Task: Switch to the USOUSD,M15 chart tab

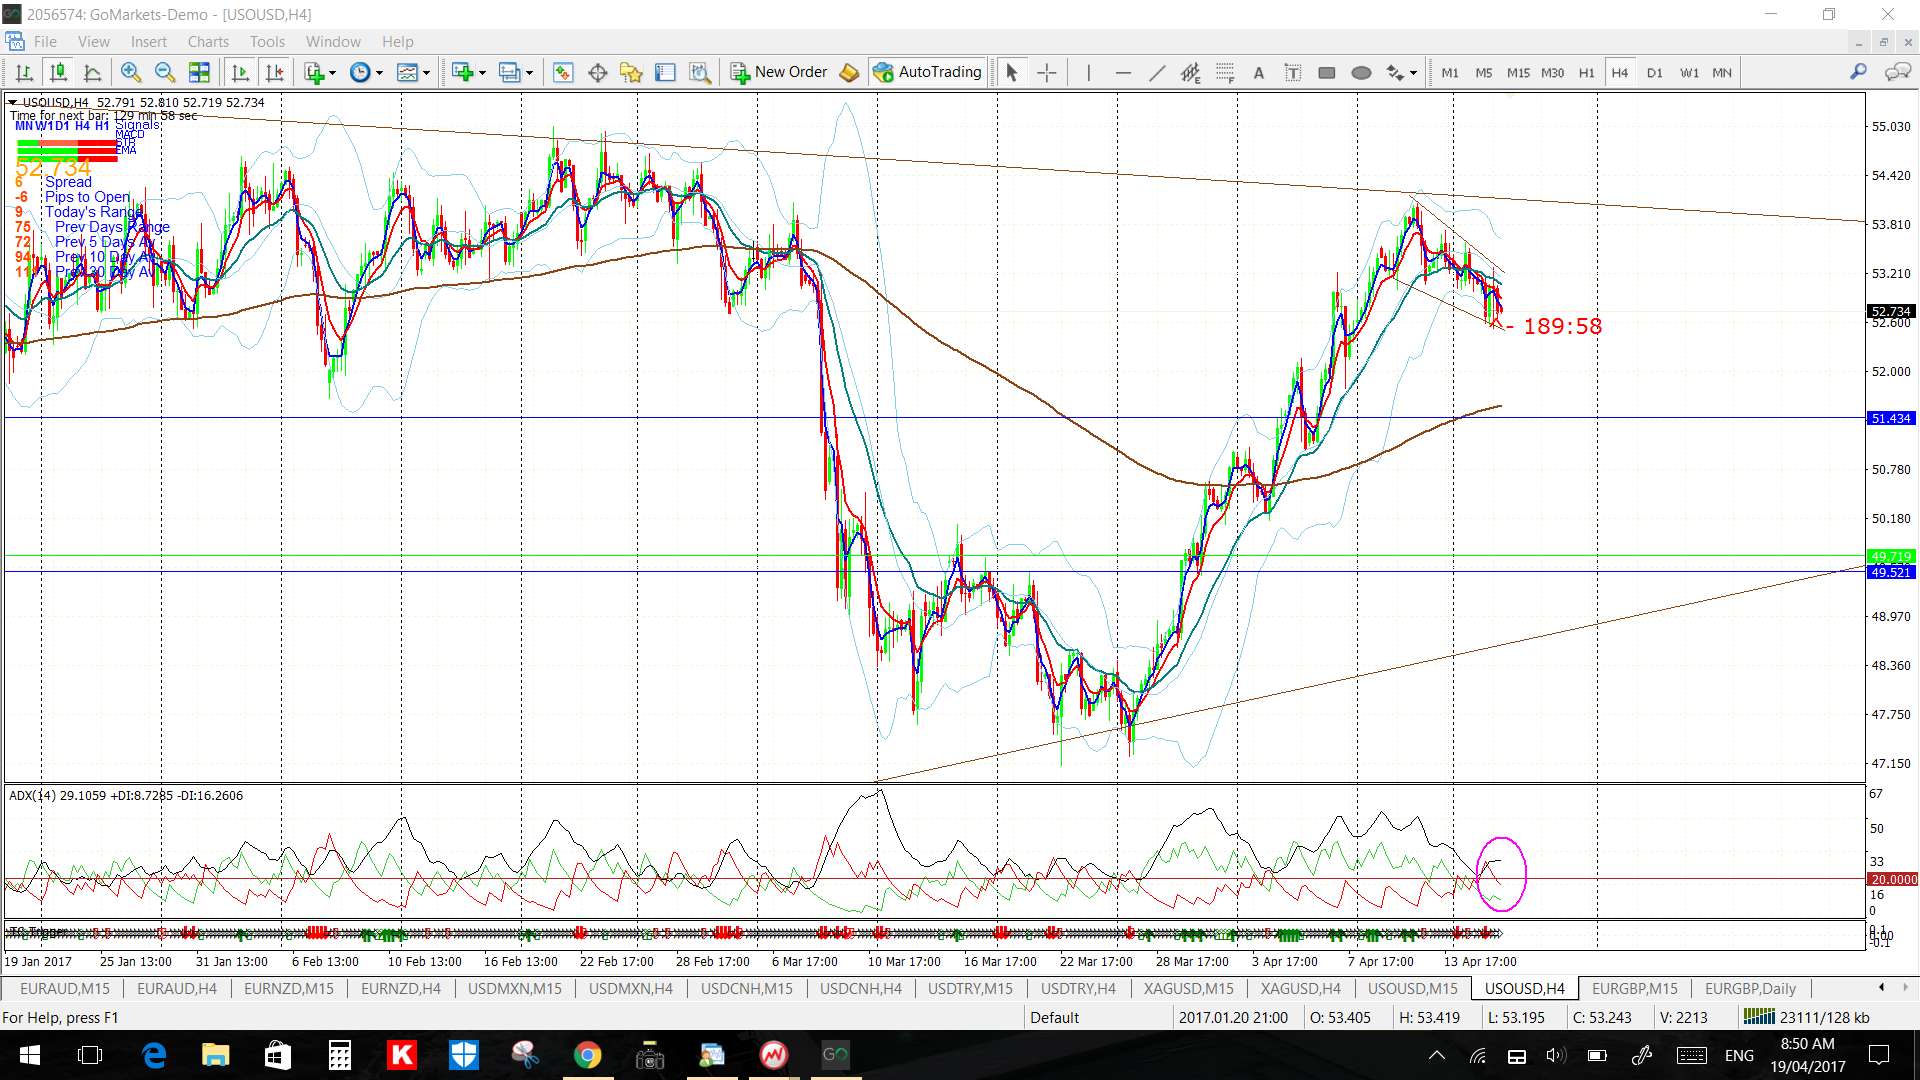Action: [1412, 988]
